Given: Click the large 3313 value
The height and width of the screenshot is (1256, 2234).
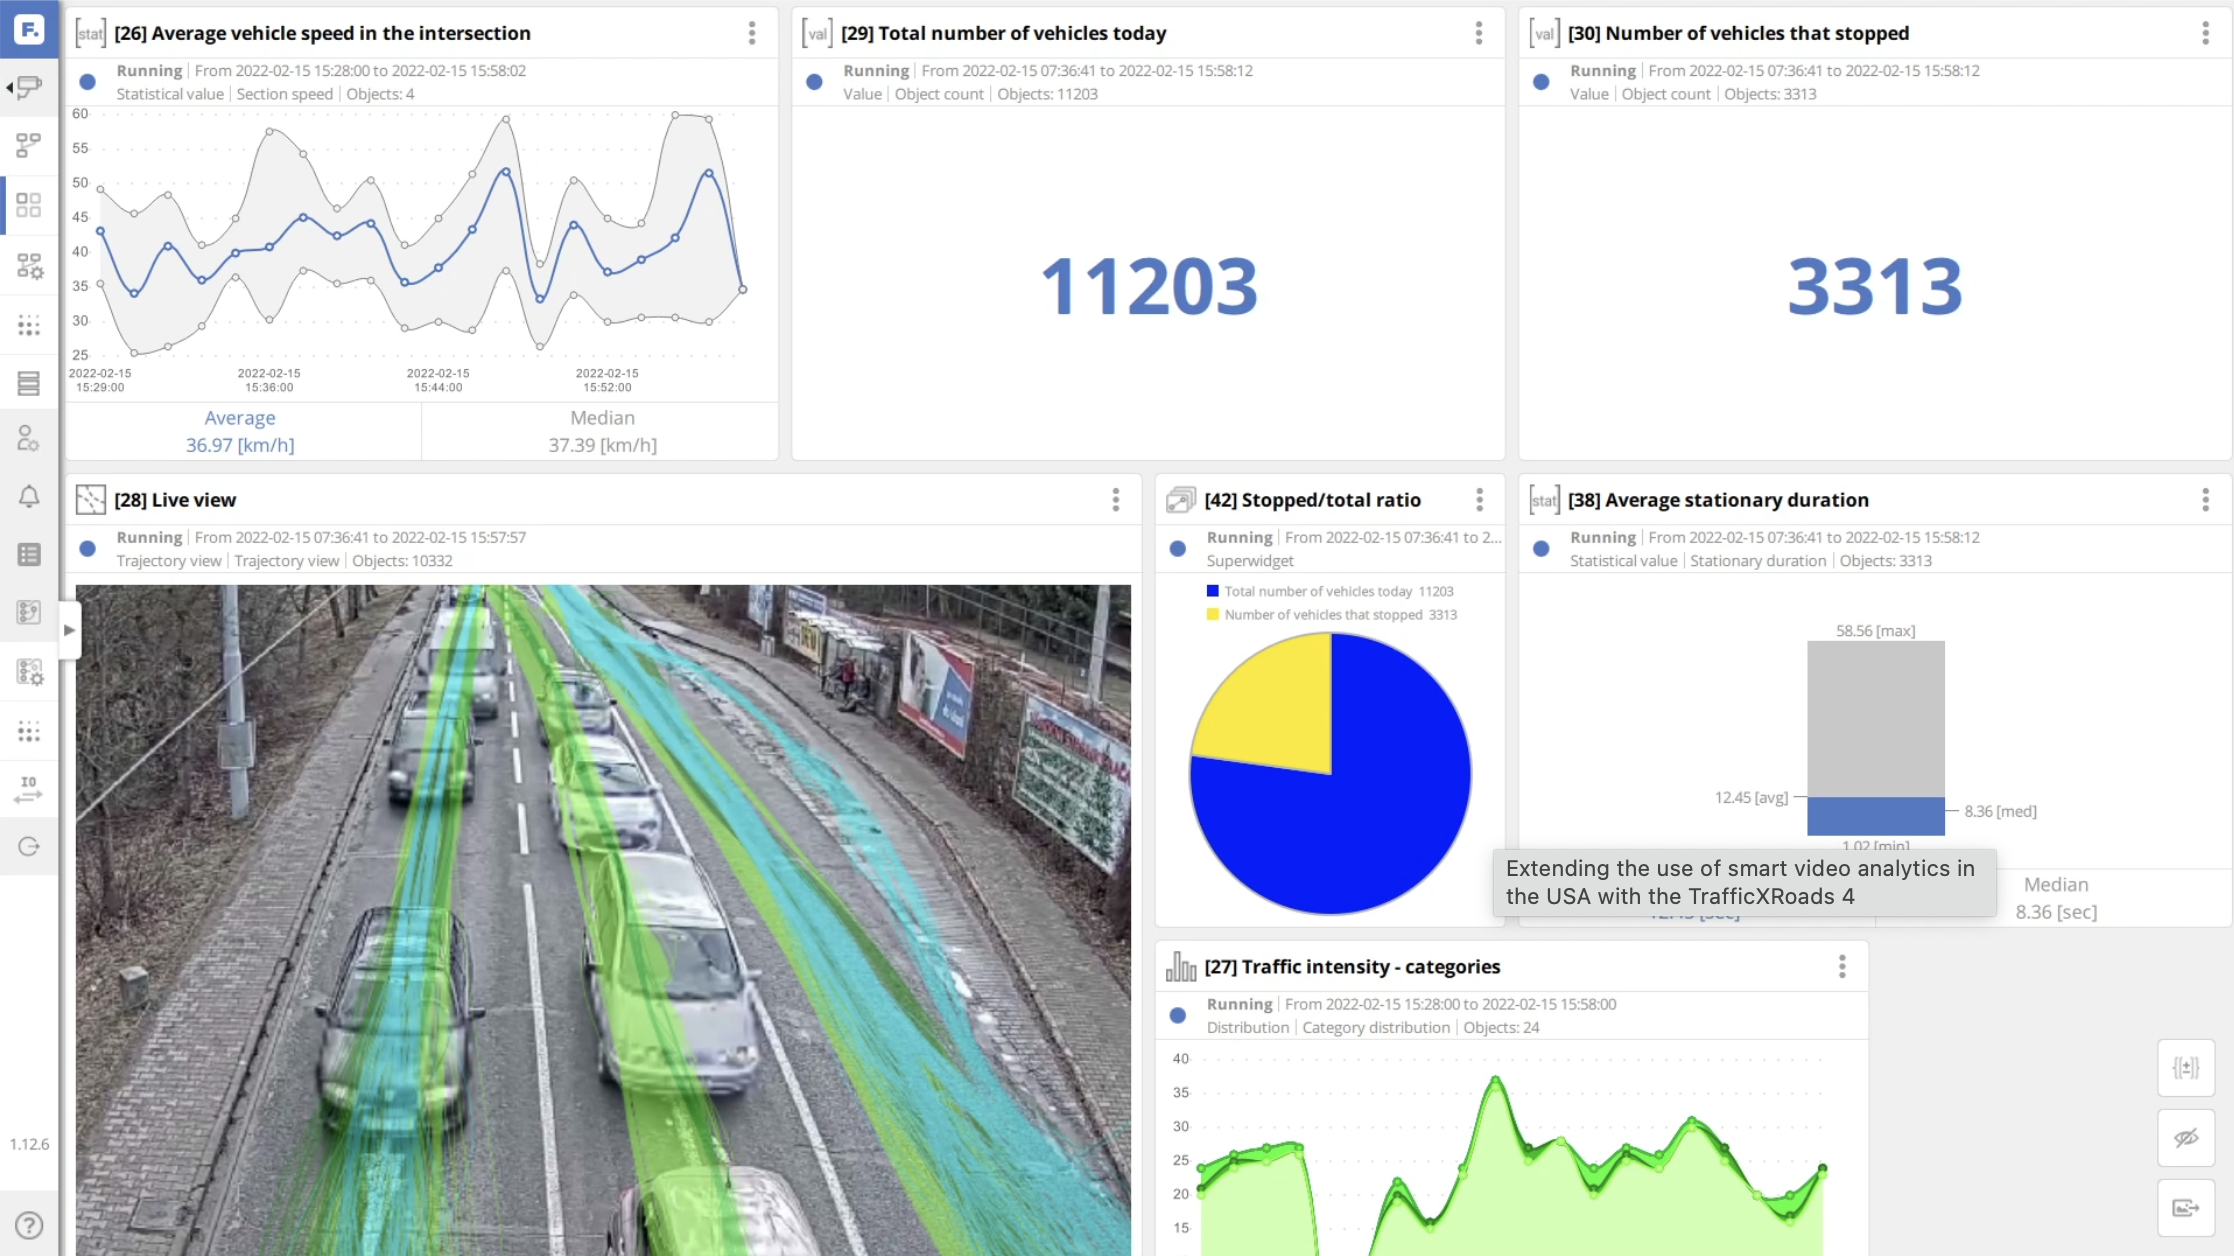Looking at the screenshot, I should click(x=1875, y=286).
